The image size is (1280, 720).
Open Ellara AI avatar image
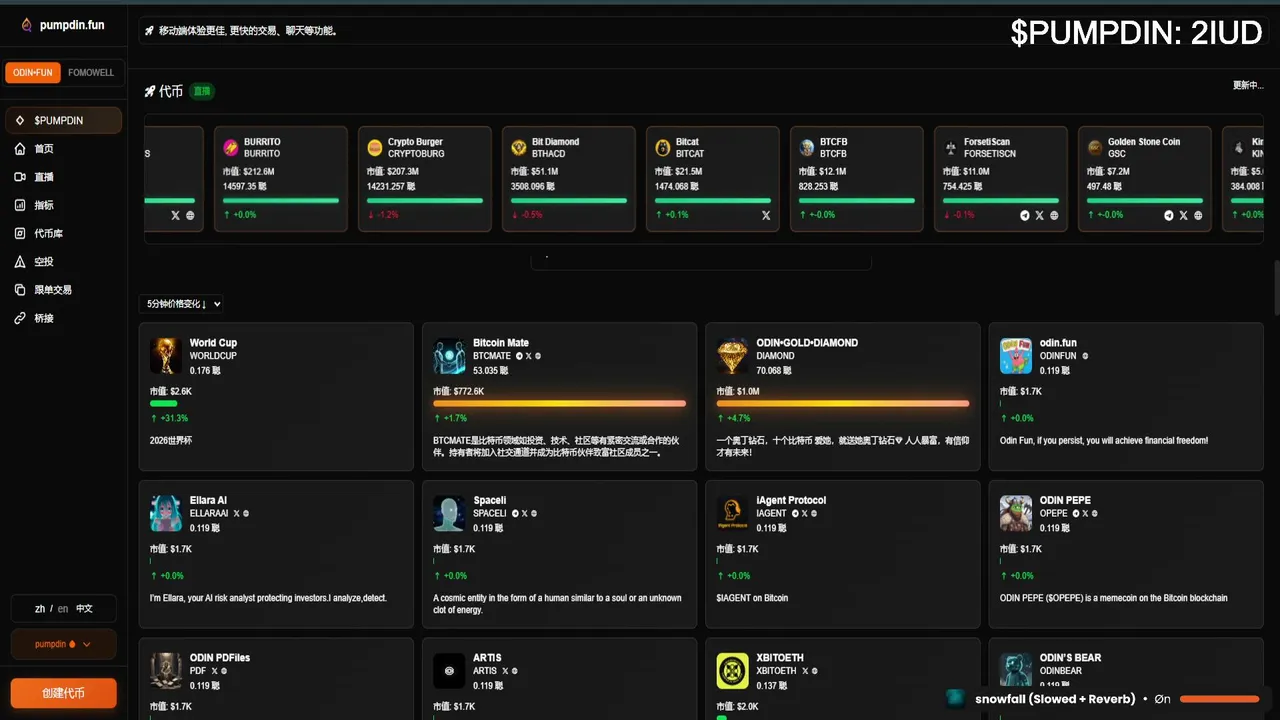click(166, 514)
